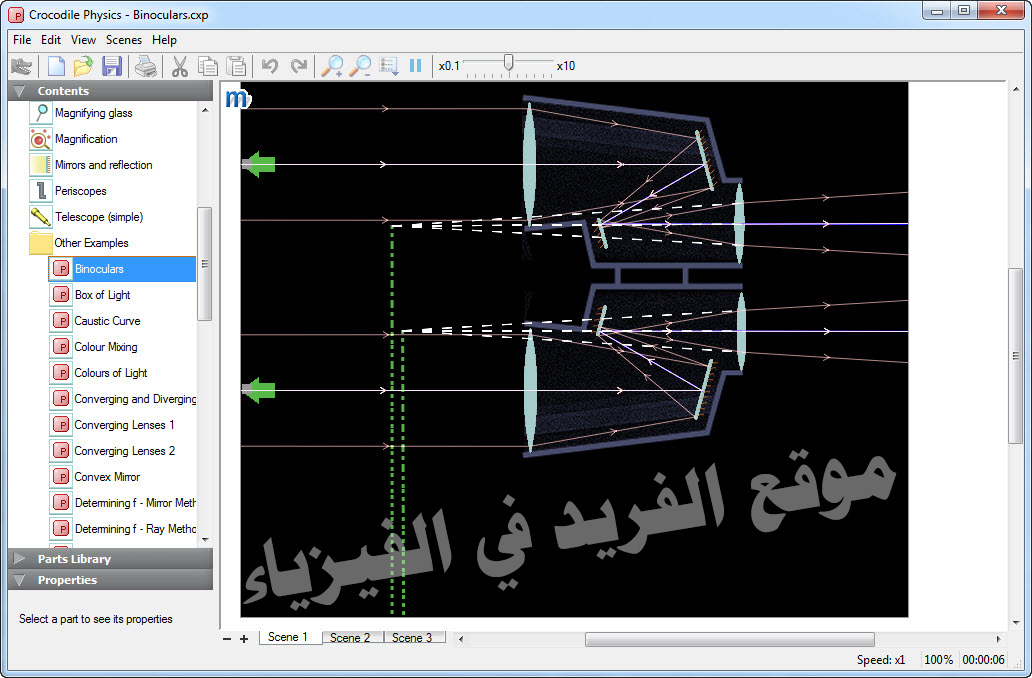1032x678 pixels.
Task: Open the Converging Lenses 2 file
Action: pos(124,451)
